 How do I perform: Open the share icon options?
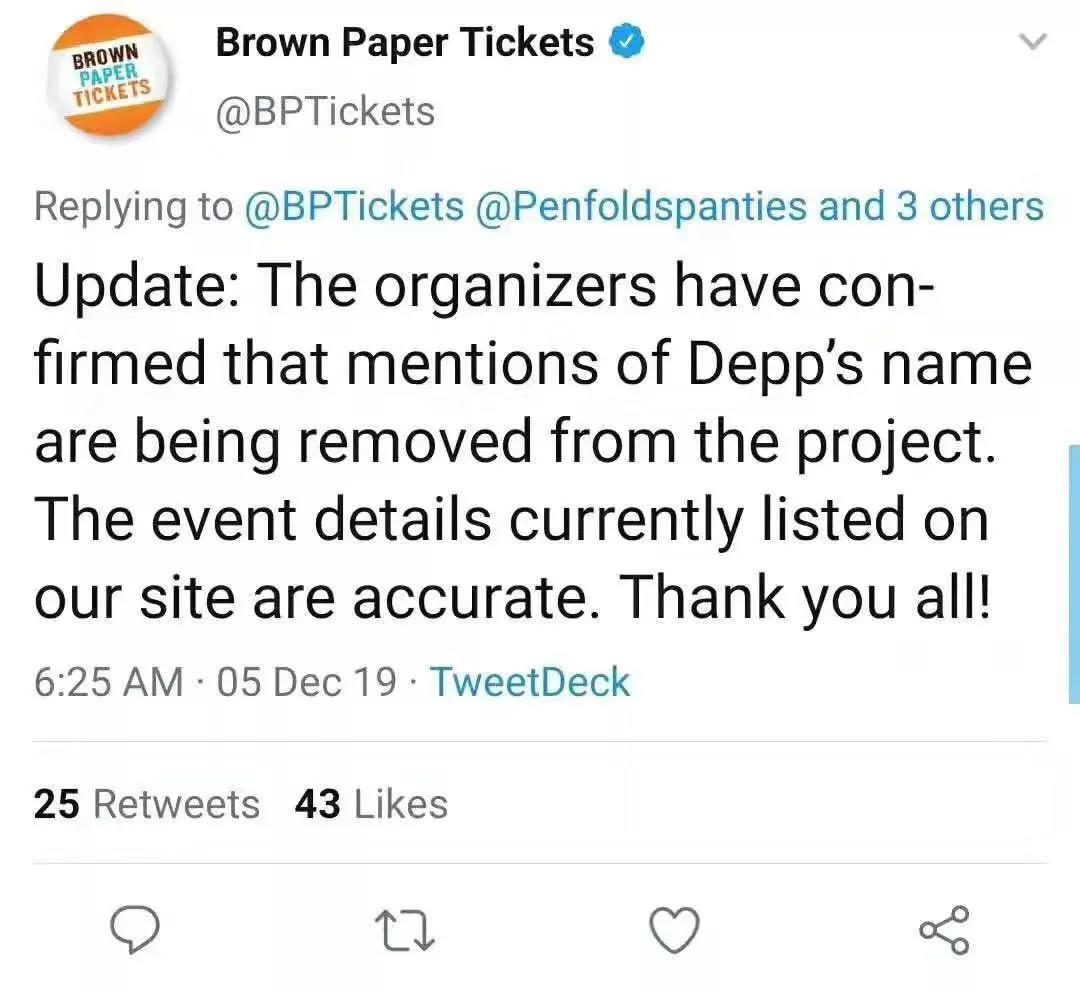click(944, 930)
